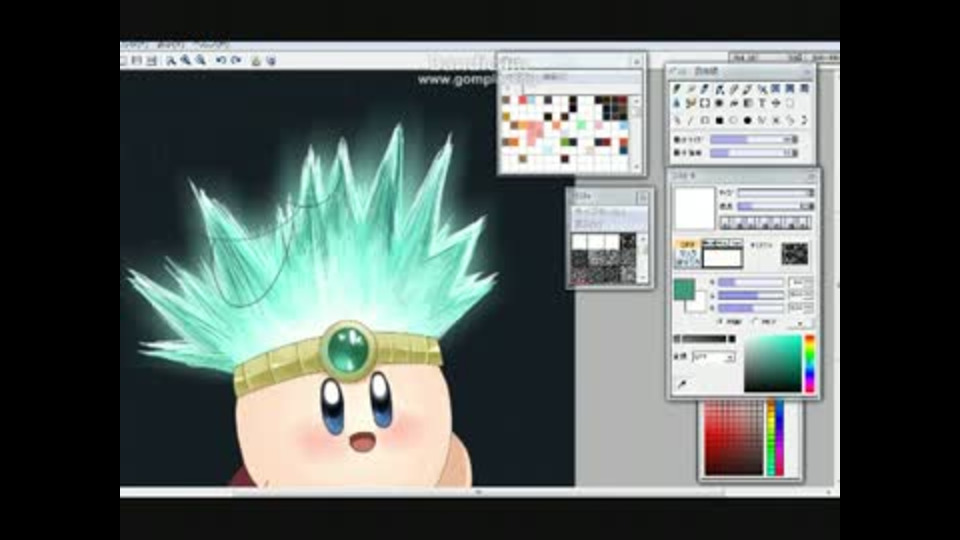Screen dimensions: 960x540
Task: Close the color swatch palette window
Action: 637,61
